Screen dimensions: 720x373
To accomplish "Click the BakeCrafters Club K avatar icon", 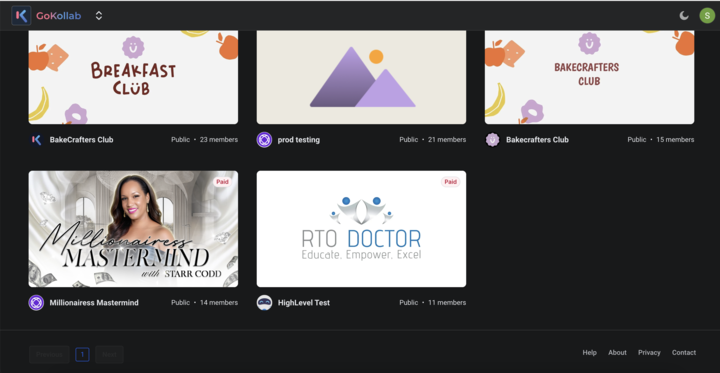I will [x=36, y=140].
